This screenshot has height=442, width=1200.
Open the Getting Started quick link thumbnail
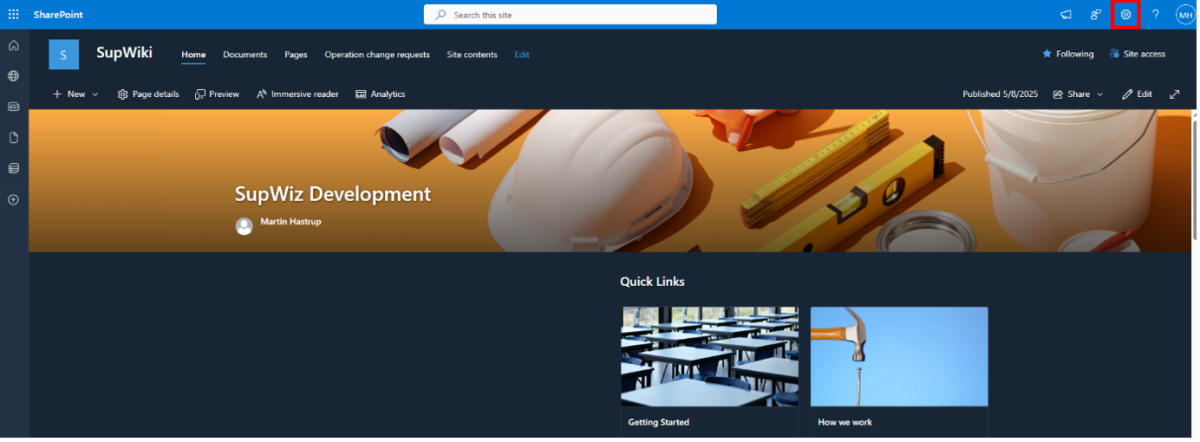click(x=709, y=356)
